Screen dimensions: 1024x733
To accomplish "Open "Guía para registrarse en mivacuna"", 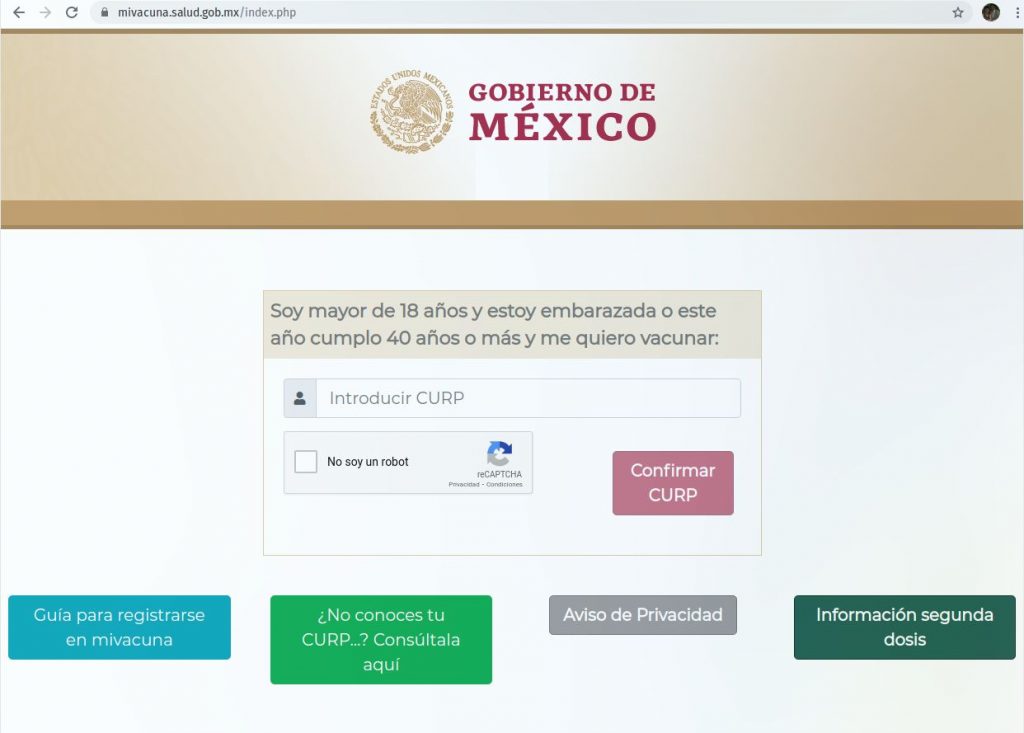I will click(x=119, y=627).
